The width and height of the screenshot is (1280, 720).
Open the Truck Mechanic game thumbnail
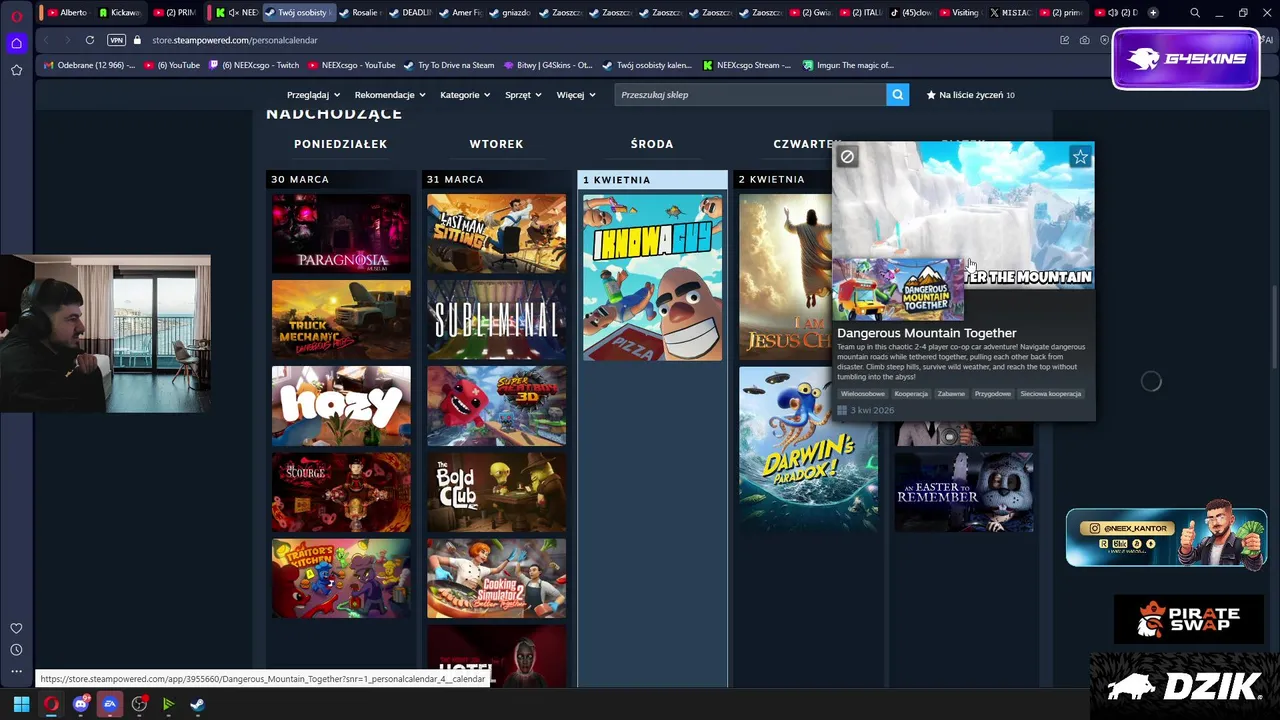(x=341, y=319)
